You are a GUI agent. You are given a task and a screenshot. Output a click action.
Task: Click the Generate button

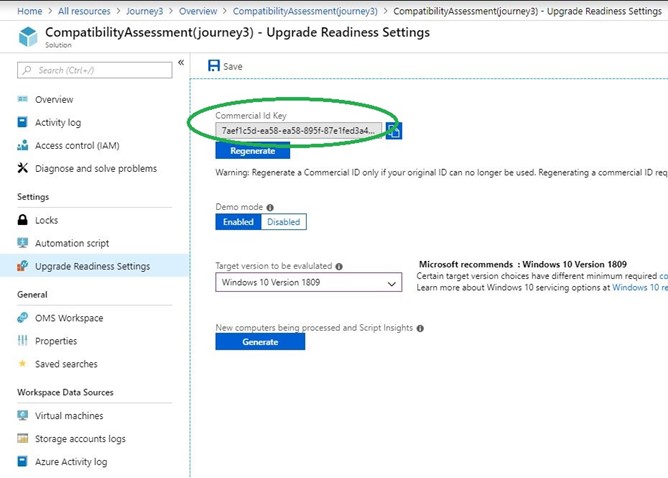[x=259, y=342]
